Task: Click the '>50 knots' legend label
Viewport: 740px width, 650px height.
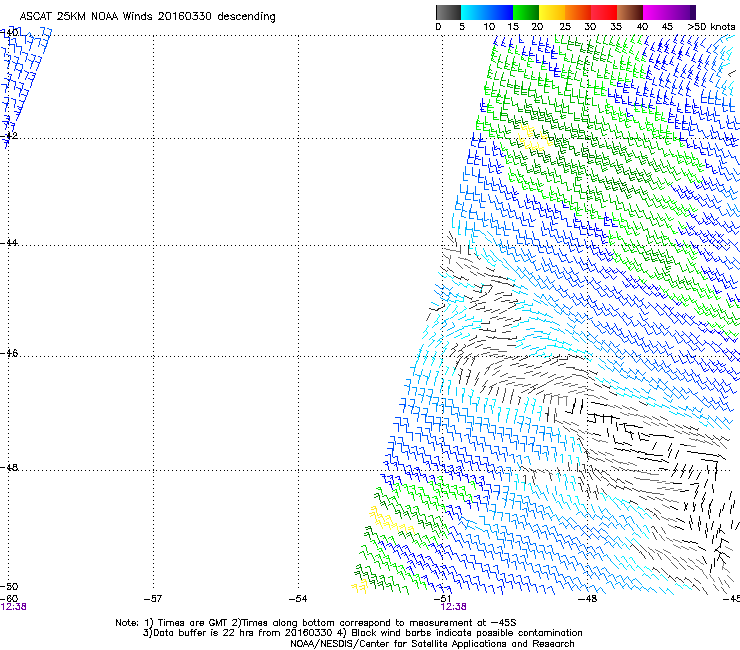Action: tap(711, 27)
